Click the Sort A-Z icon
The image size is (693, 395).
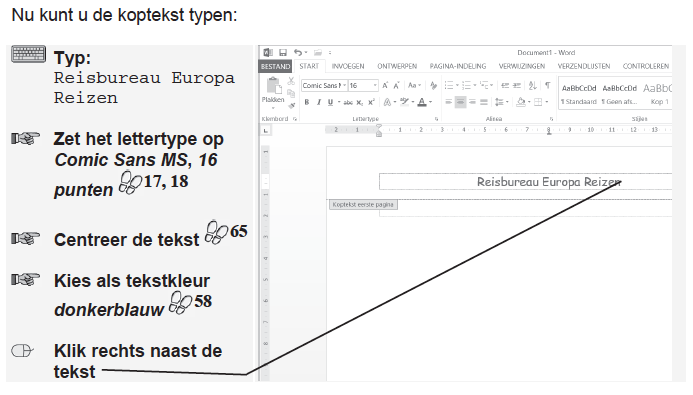533,85
